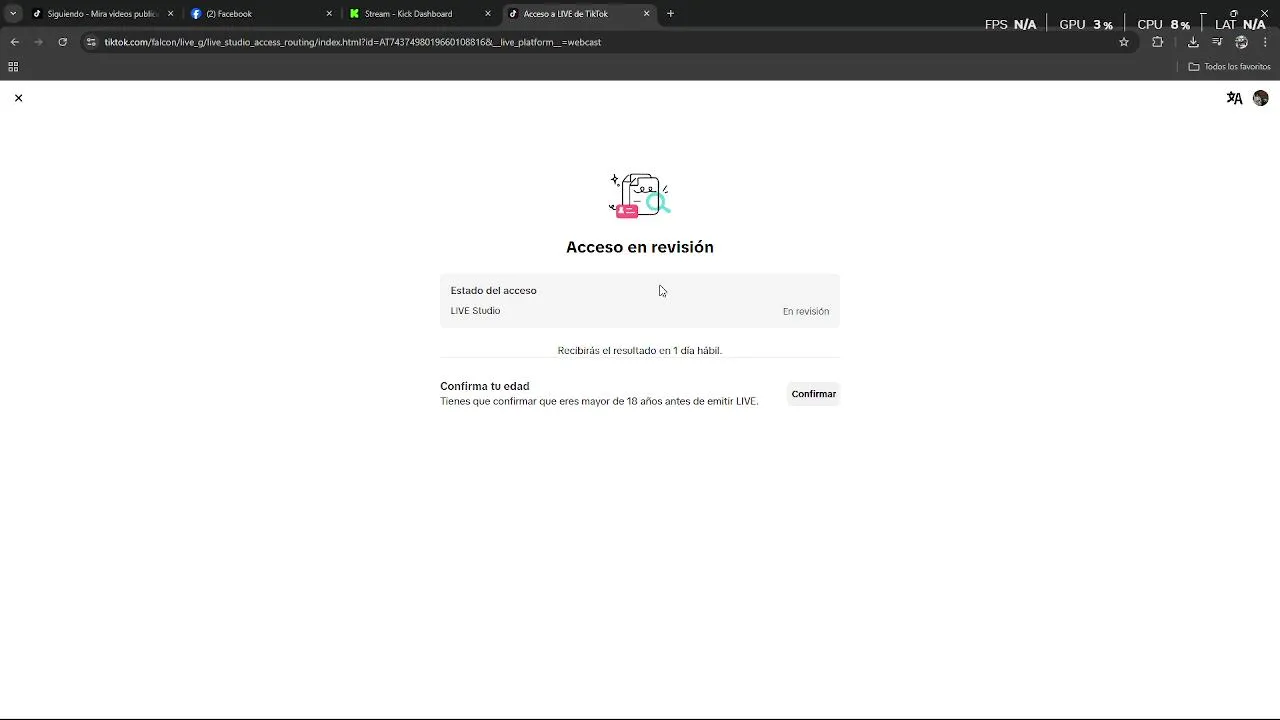The width and height of the screenshot is (1280, 720).
Task: Click the Confirma tu edad heading
Action: pos(484,386)
